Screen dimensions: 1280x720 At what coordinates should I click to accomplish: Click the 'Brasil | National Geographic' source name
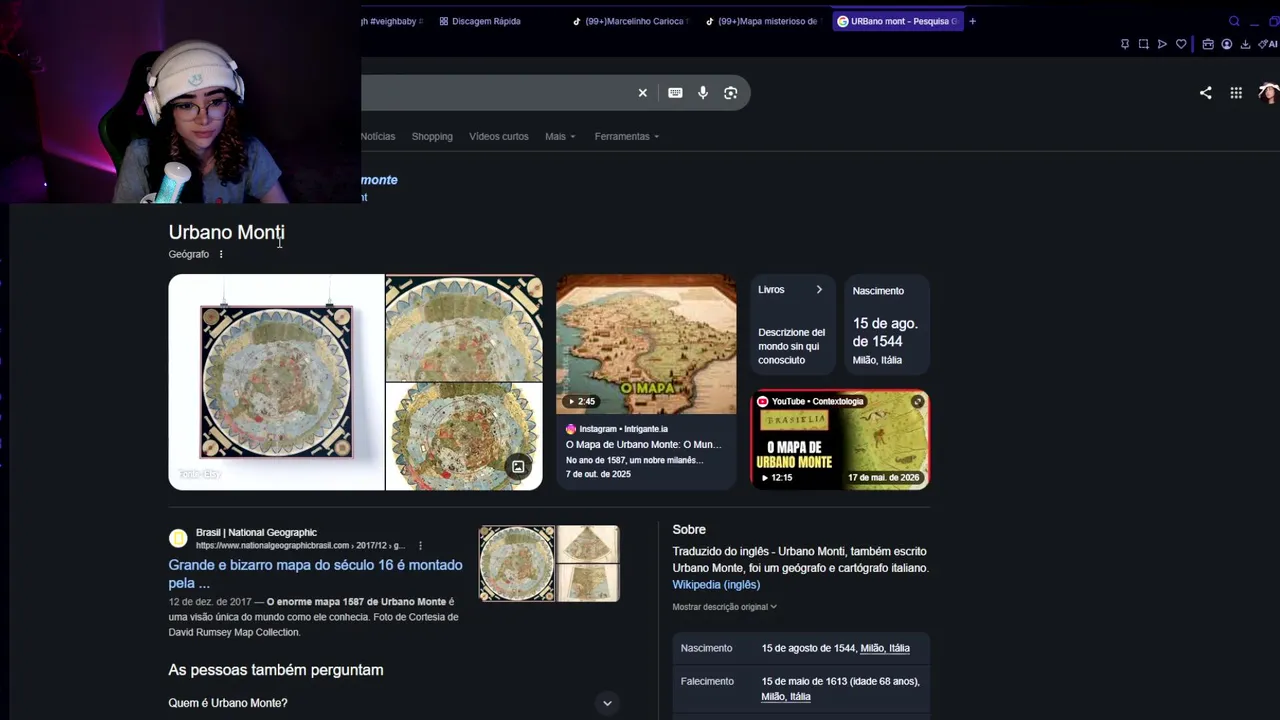(256, 533)
